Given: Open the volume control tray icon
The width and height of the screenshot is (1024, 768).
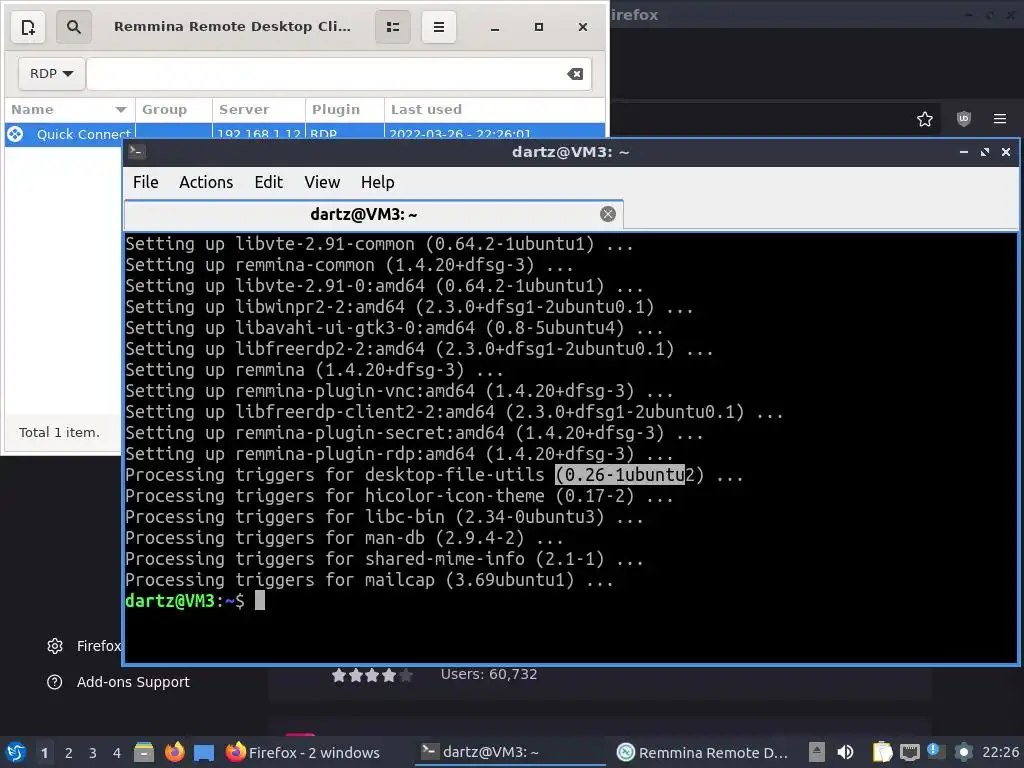Looking at the screenshot, I should pos(845,752).
